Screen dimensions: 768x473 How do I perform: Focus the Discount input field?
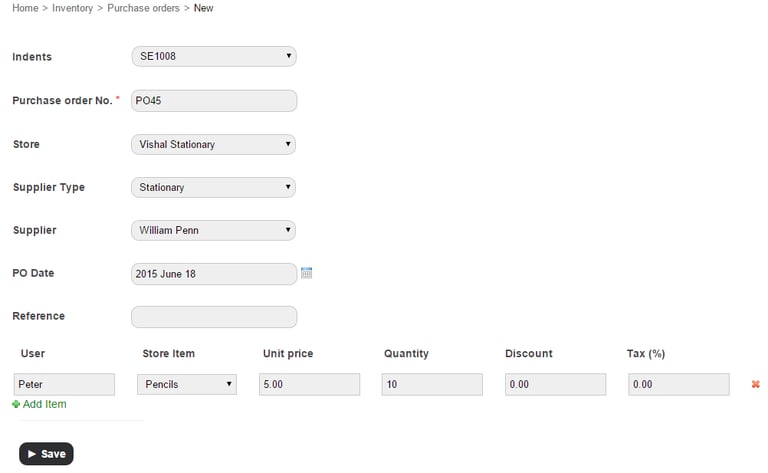click(555, 384)
